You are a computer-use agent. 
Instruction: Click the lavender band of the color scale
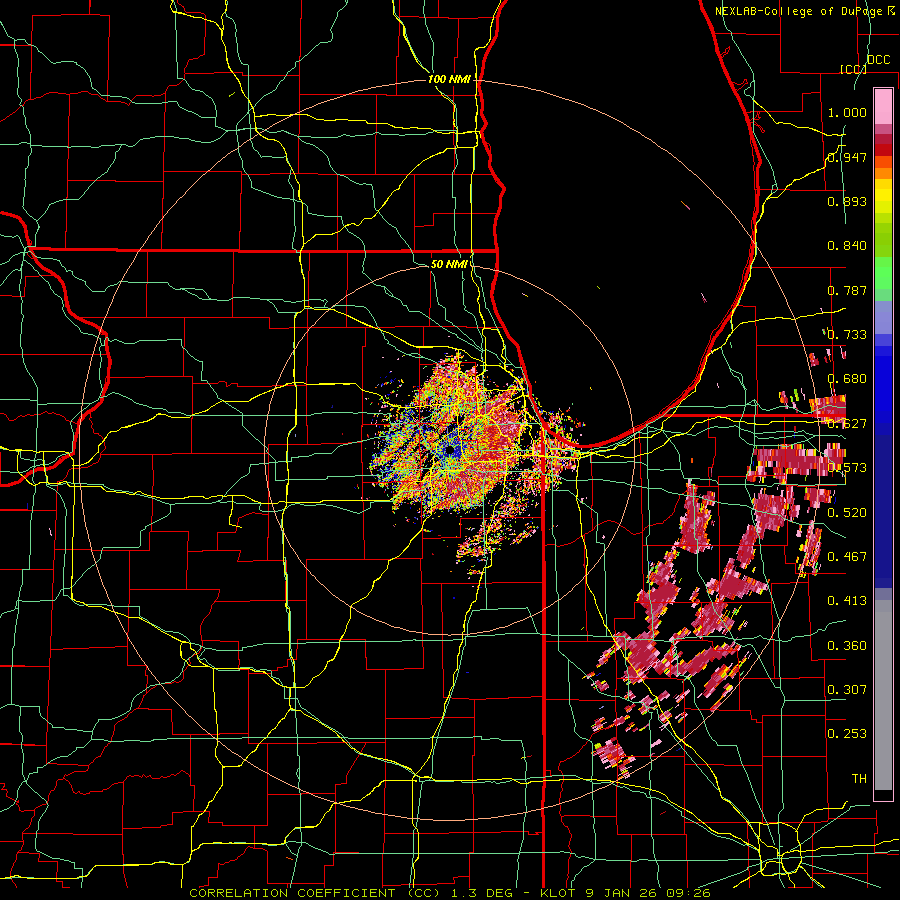pyautogui.click(x=883, y=317)
